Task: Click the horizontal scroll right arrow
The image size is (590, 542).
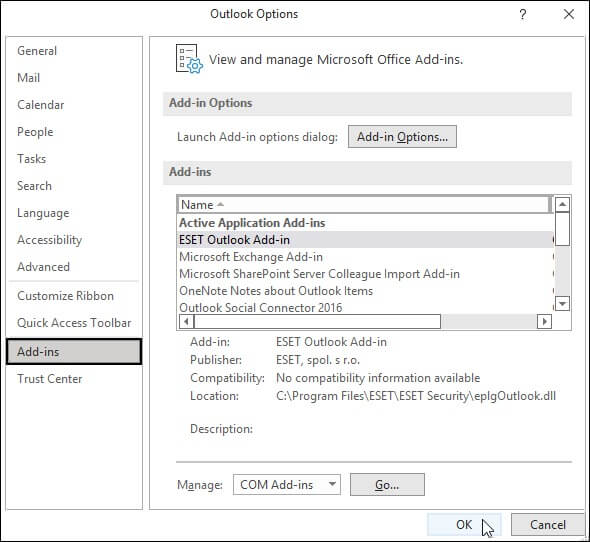Action: tap(544, 321)
